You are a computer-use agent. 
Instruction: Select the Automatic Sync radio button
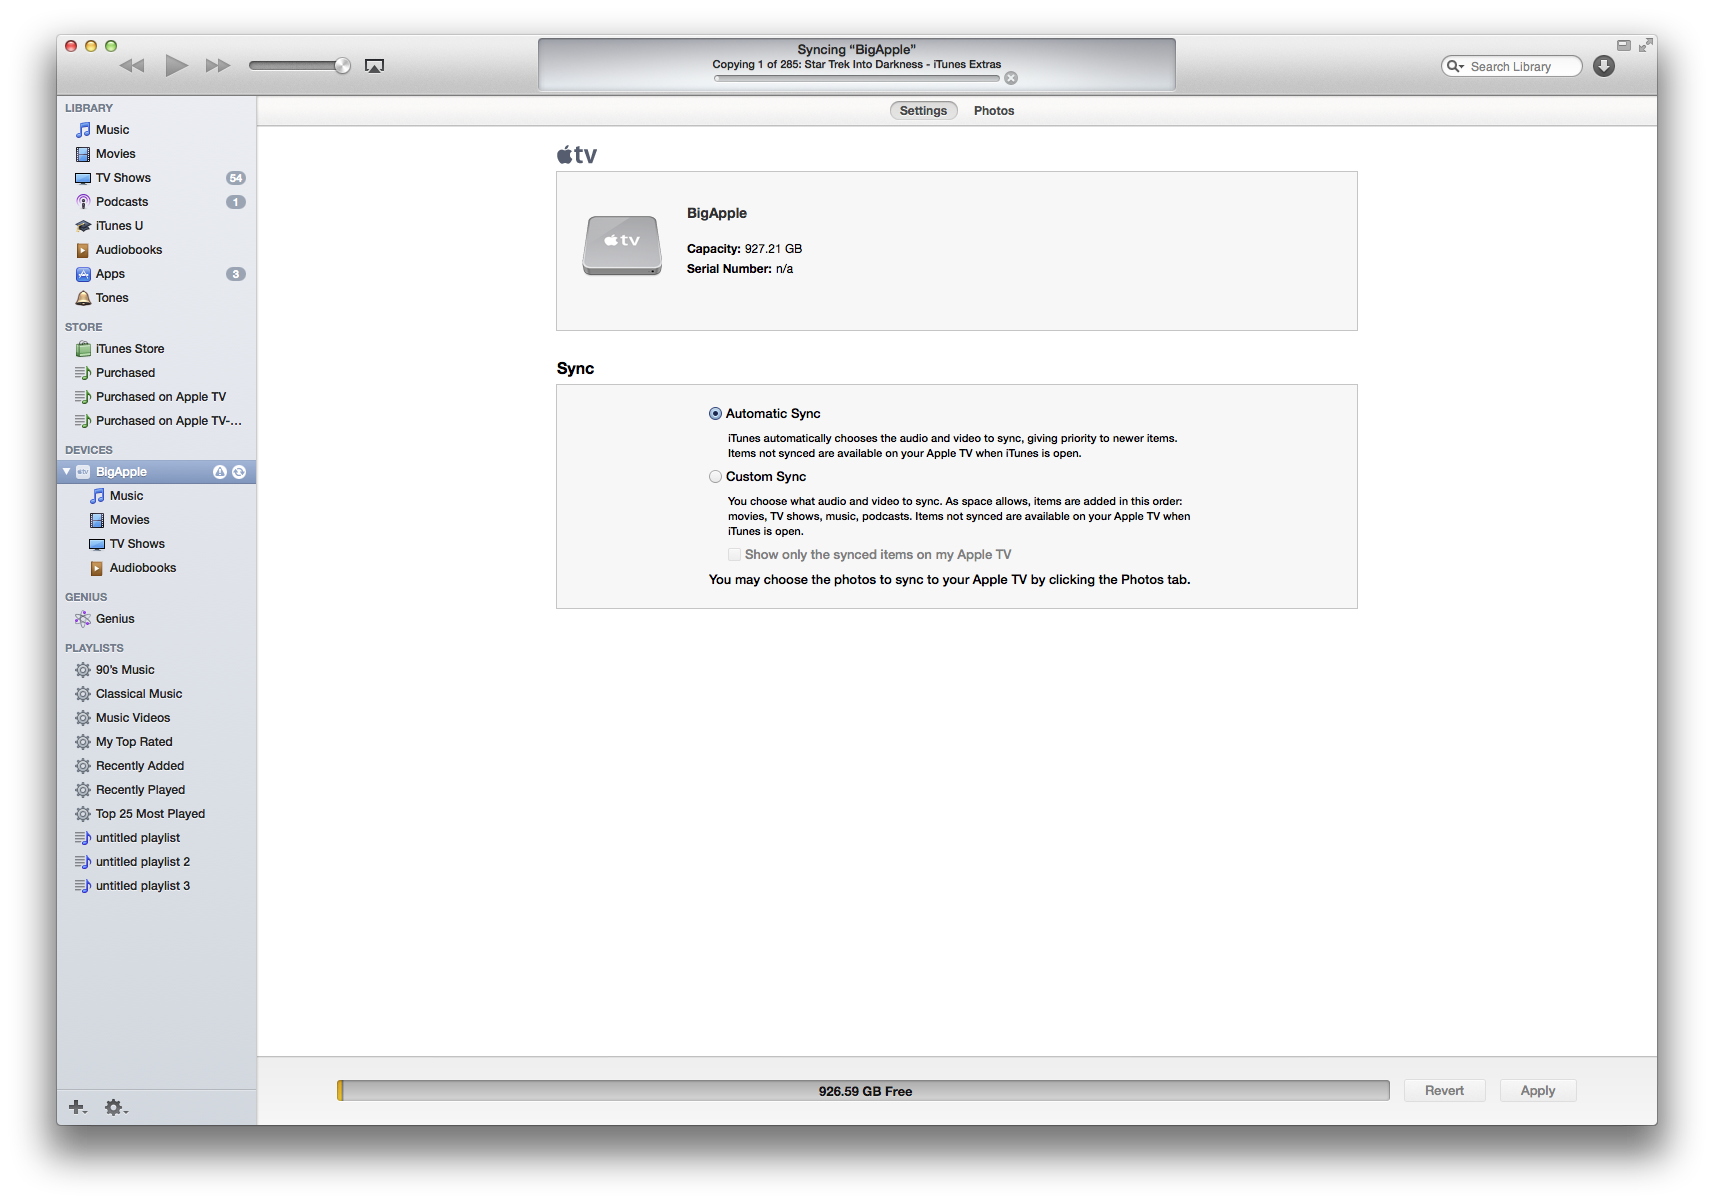[715, 414]
